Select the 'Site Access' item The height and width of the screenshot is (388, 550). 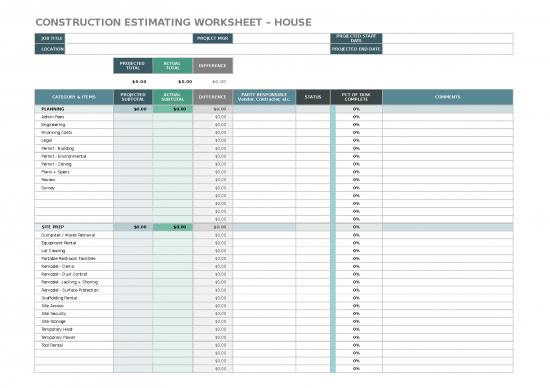click(x=52, y=306)
